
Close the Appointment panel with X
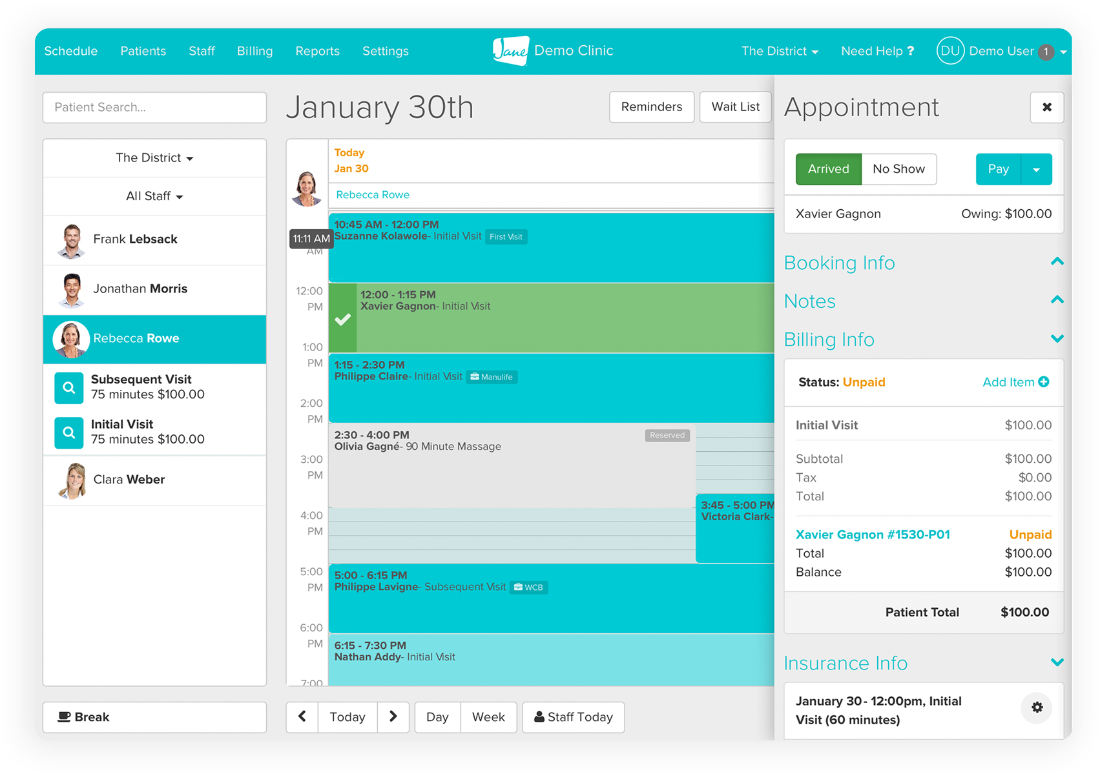(x=1046, y=107)
